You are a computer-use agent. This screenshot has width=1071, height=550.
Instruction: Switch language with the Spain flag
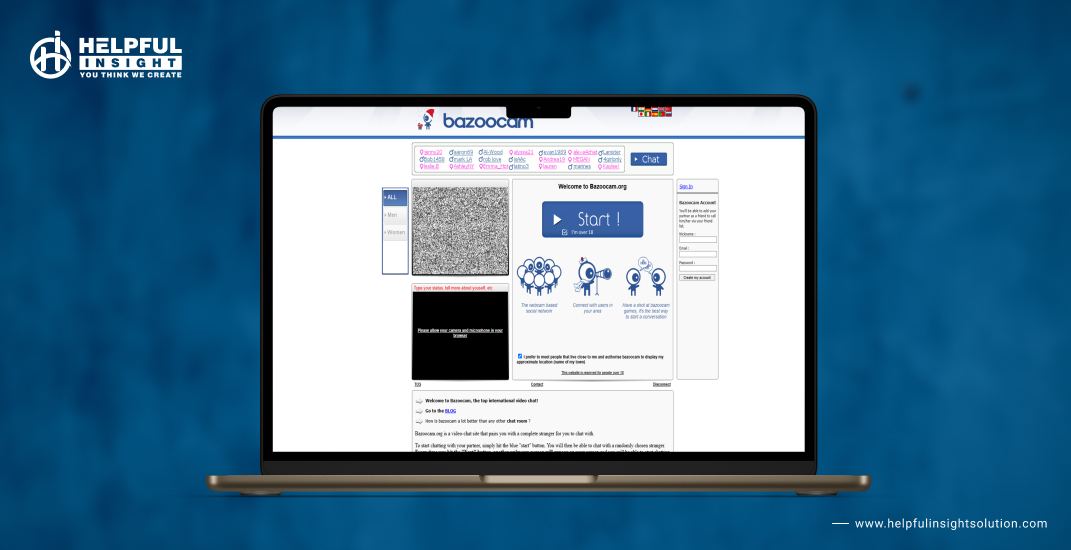pos(655,114)
